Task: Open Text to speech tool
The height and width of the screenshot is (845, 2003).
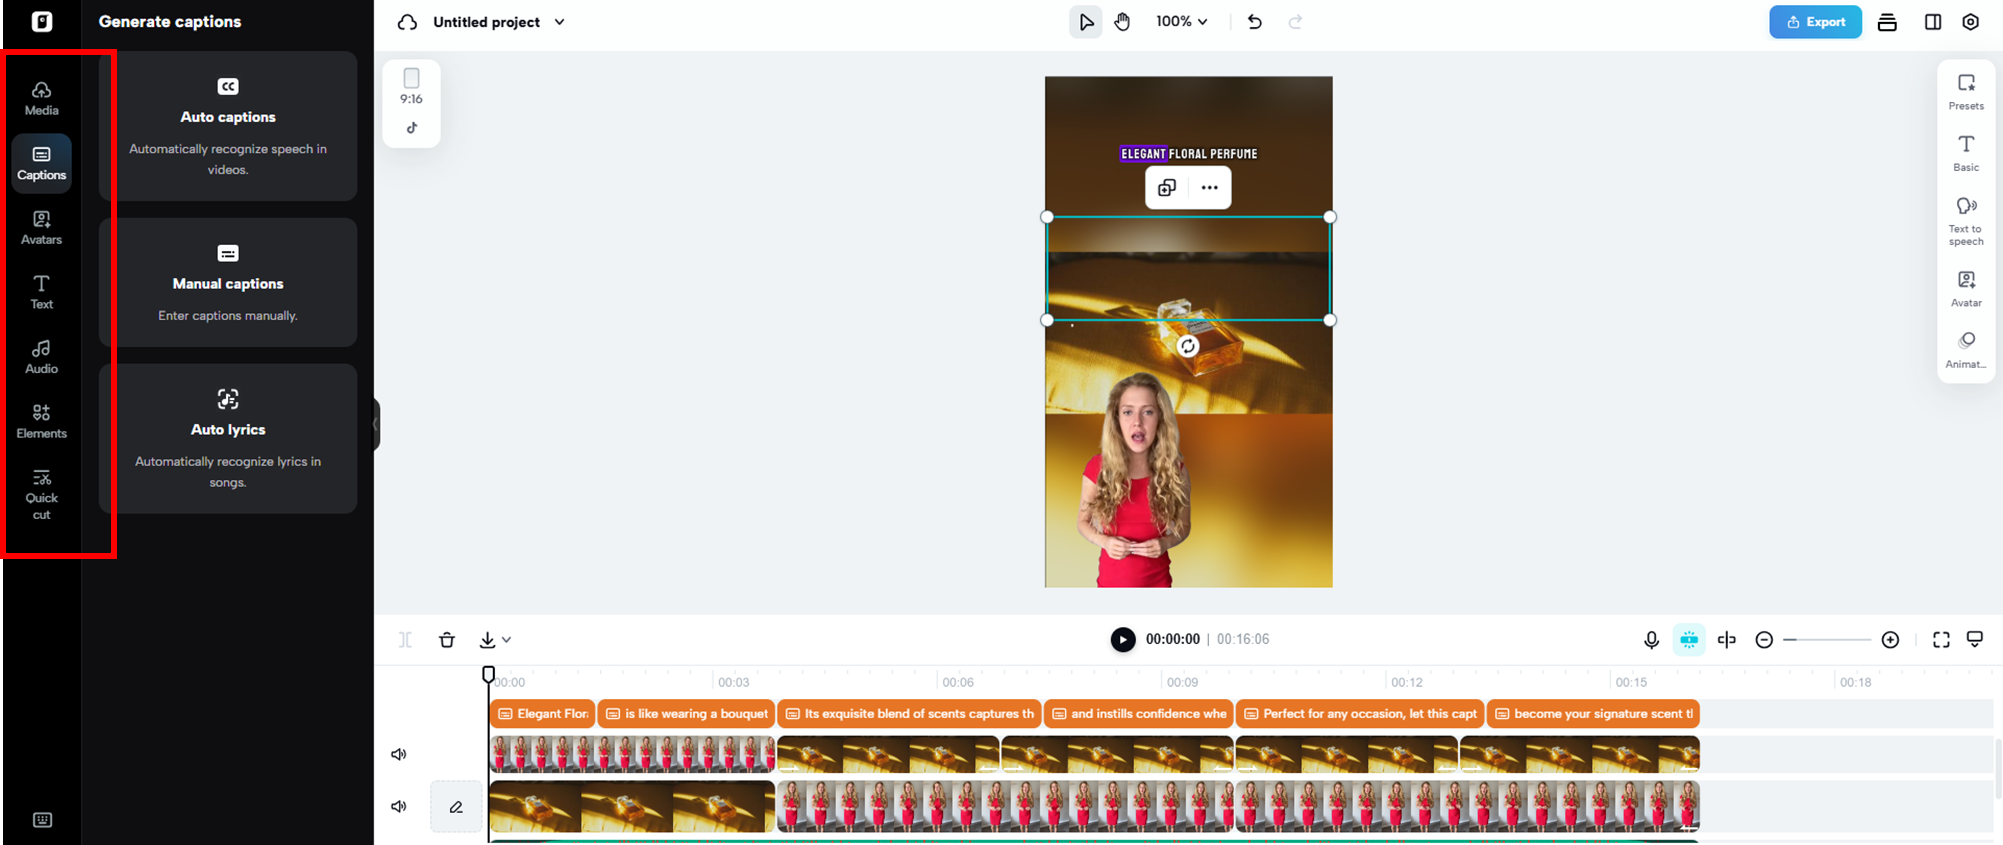Action: [1966, 221]
